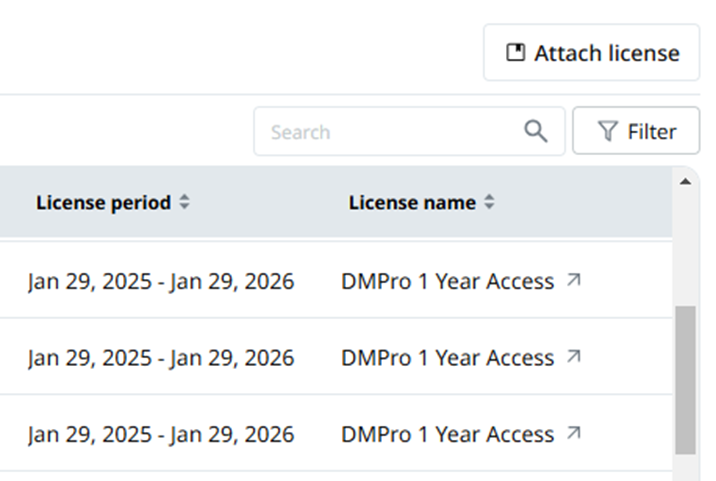Click the third row's external-link arrow icon
The image size is (716, 481).
pyautogui.click(x=574, y=433)
